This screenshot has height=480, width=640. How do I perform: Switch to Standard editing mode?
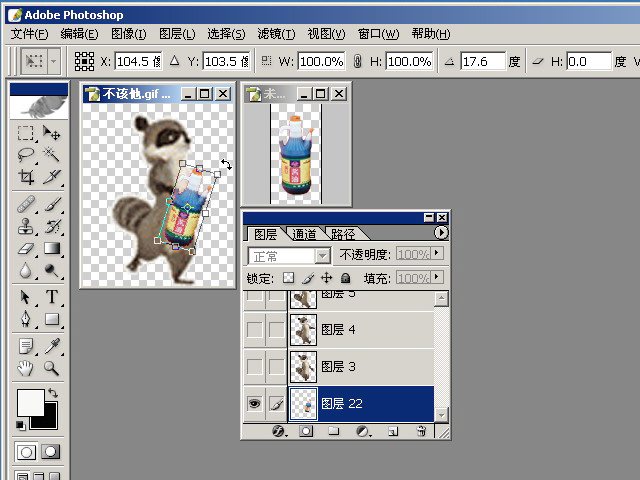tap(26, 452)
